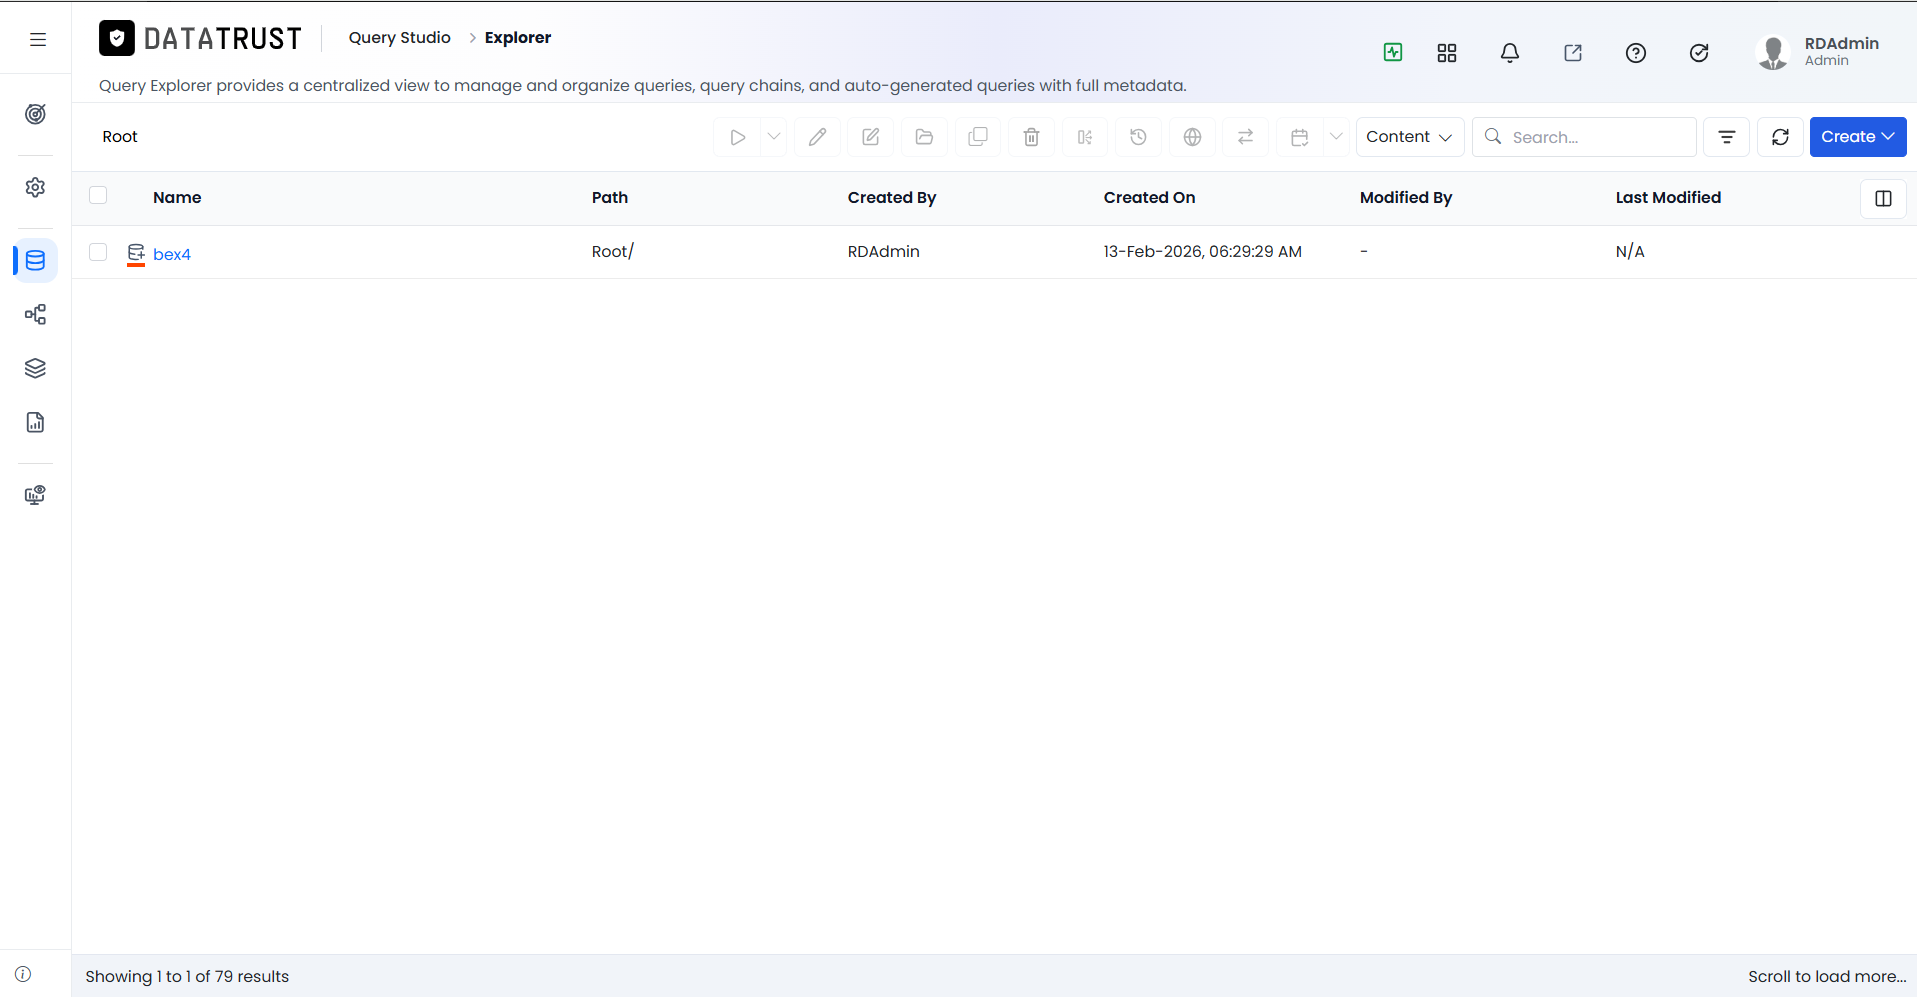Expand the arrow next to run icon

(x=774, y=137)
